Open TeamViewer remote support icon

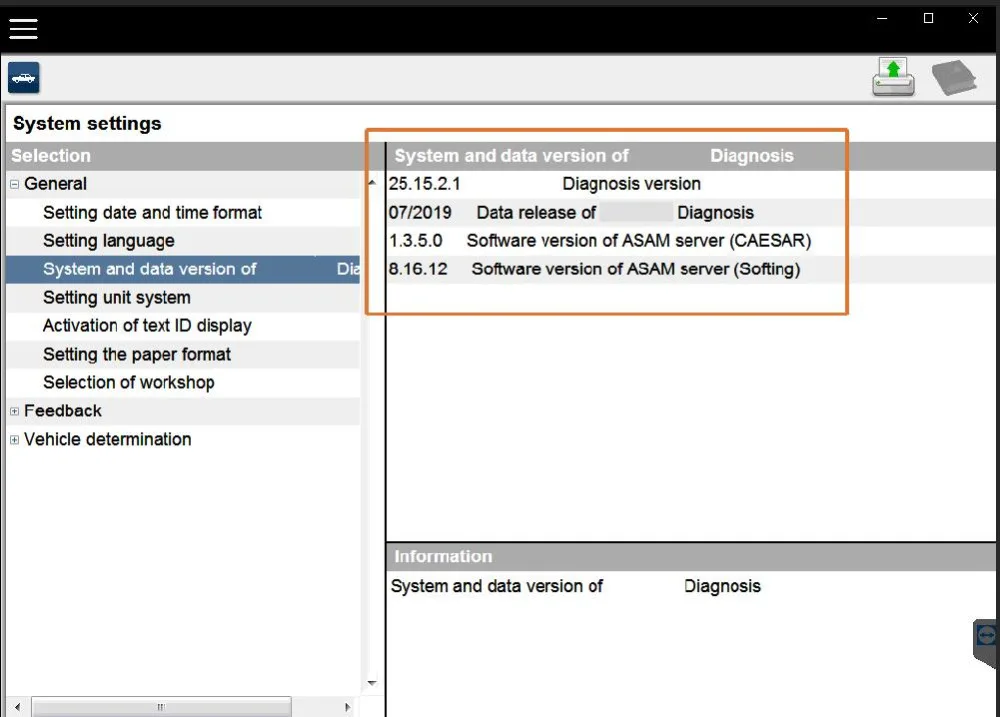984,640
